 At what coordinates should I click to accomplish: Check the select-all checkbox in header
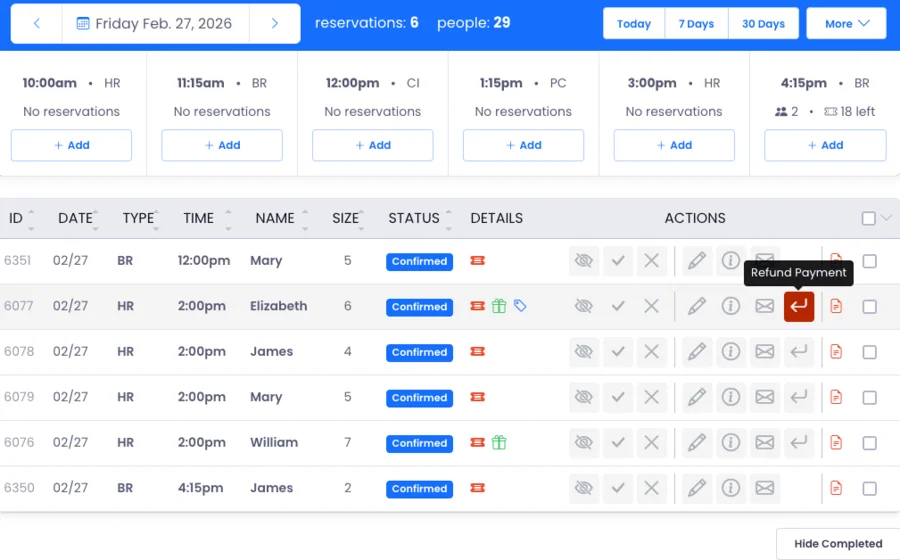click(868, 219)
